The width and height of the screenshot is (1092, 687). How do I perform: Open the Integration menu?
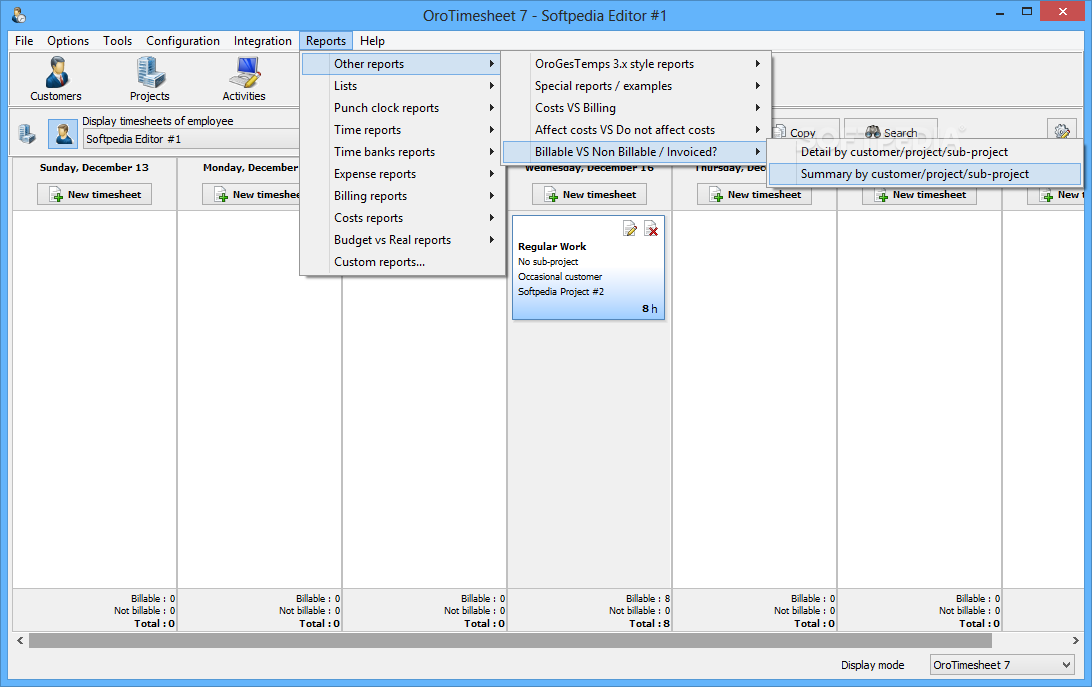pos(263,40)
